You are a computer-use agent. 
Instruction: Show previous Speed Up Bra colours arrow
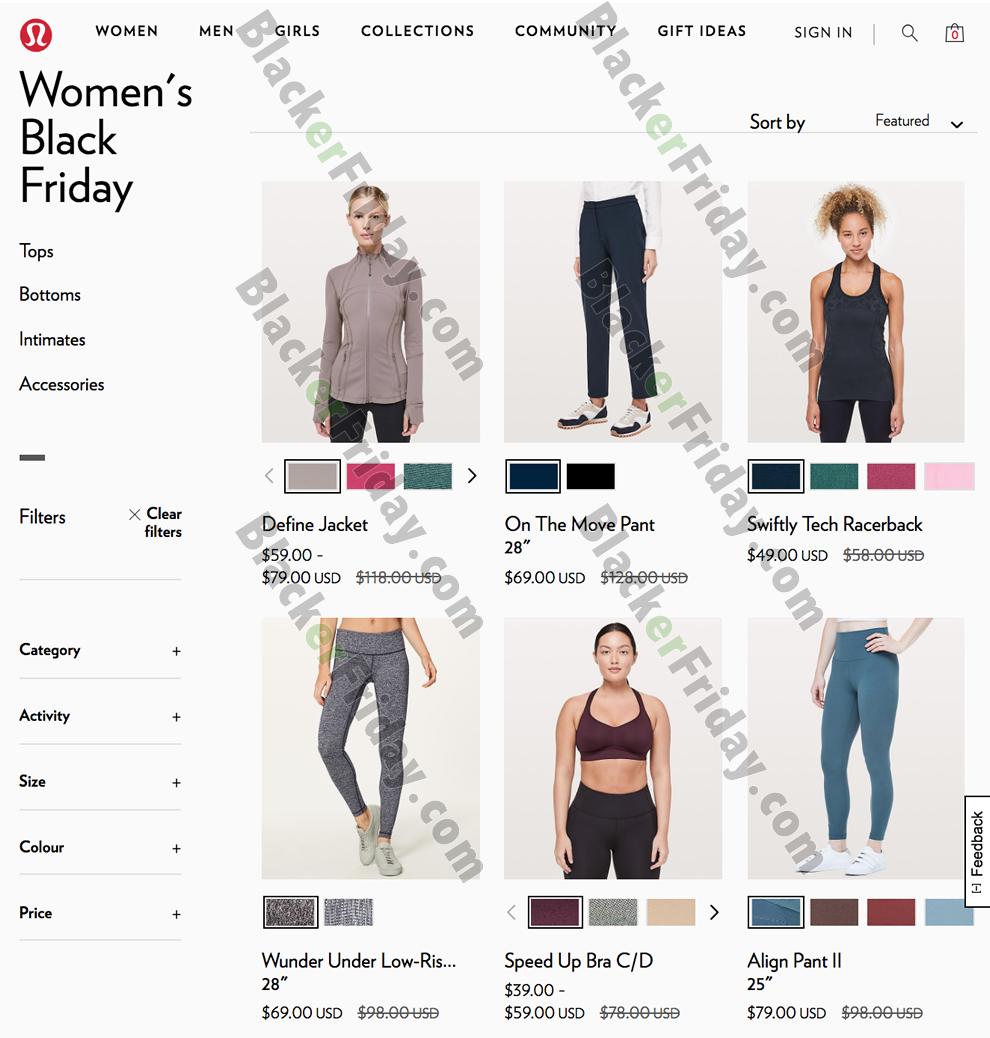(x=511, y=912)
